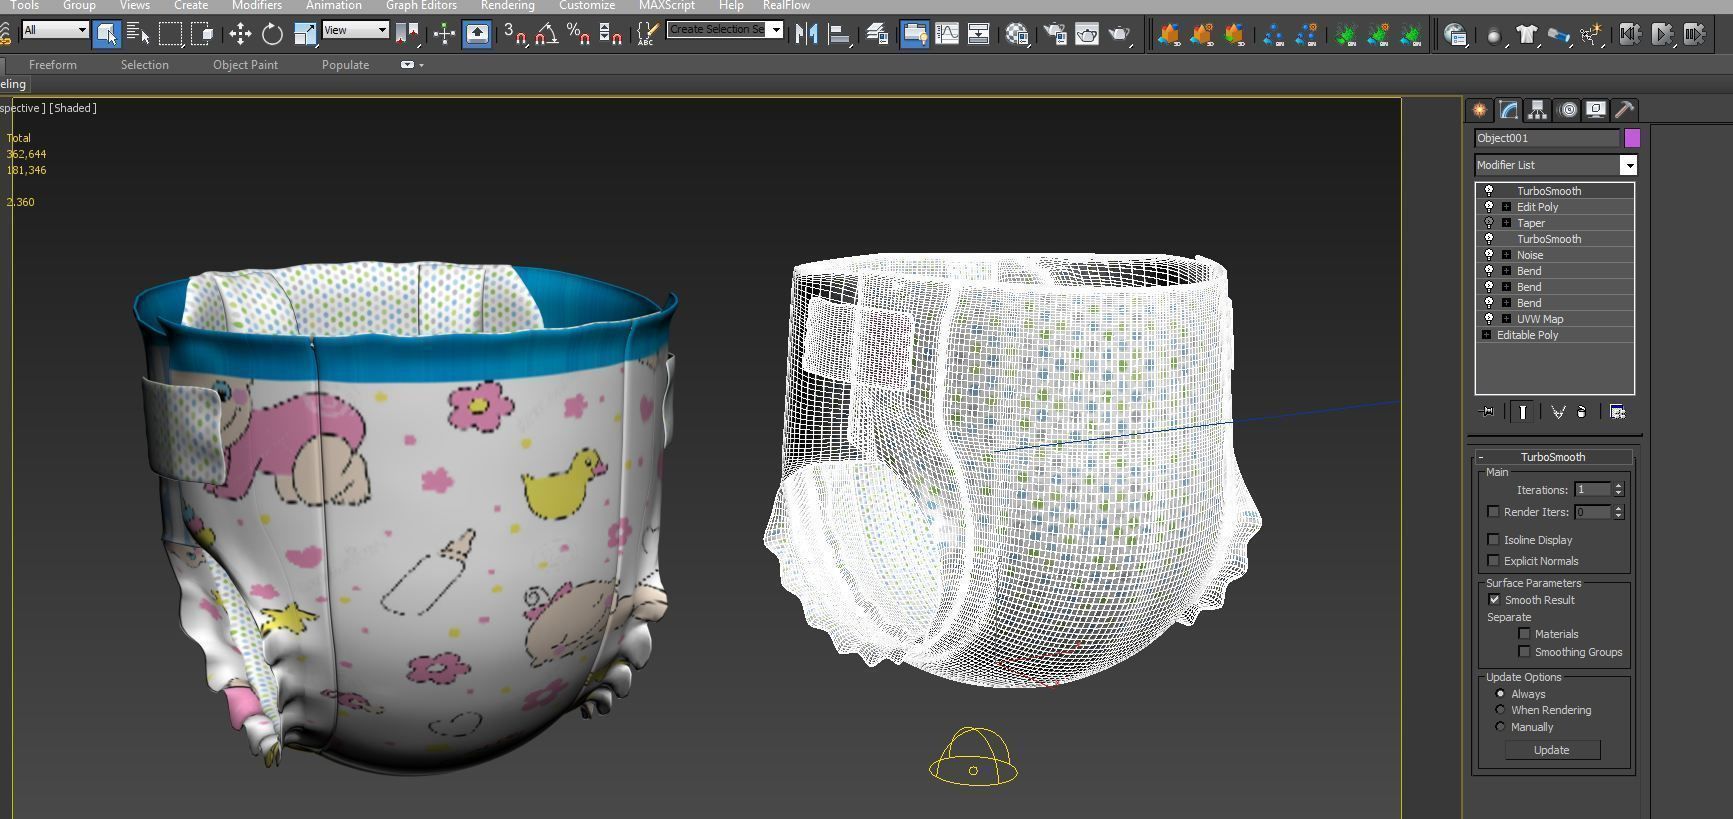
Task: Toggle Show End Result button
Action: (1522, 412)
